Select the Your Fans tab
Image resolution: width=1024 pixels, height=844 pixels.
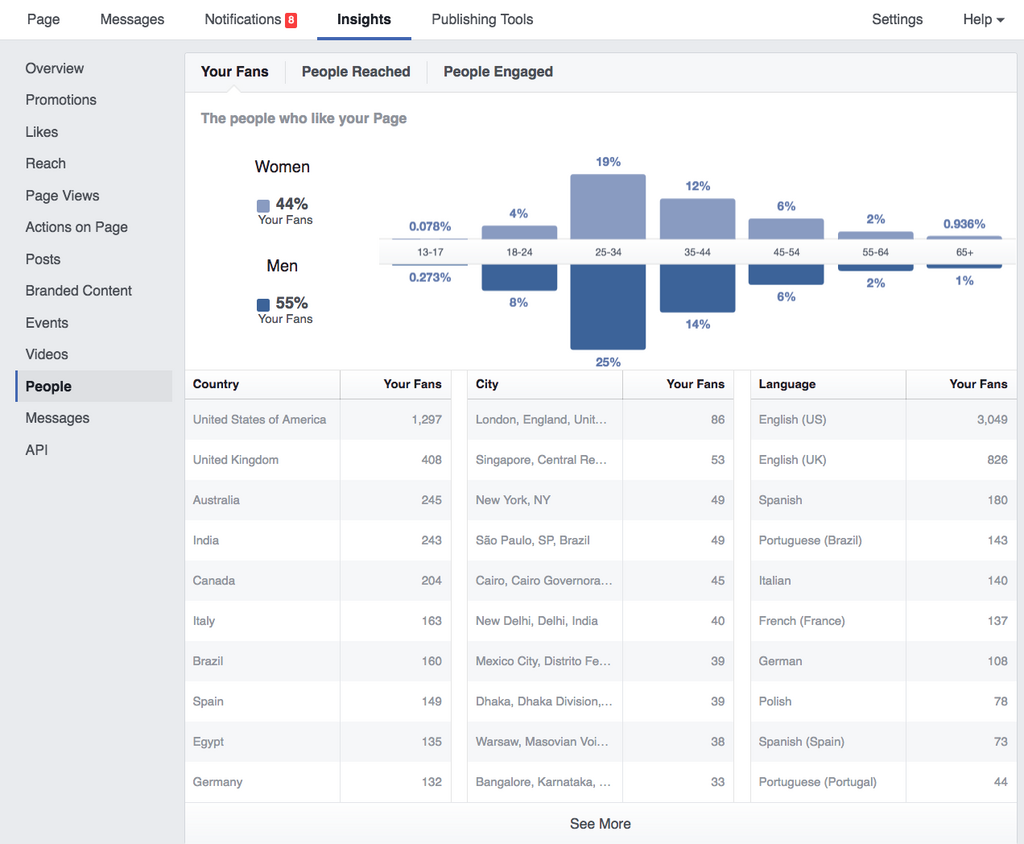(x=234, y=72)
